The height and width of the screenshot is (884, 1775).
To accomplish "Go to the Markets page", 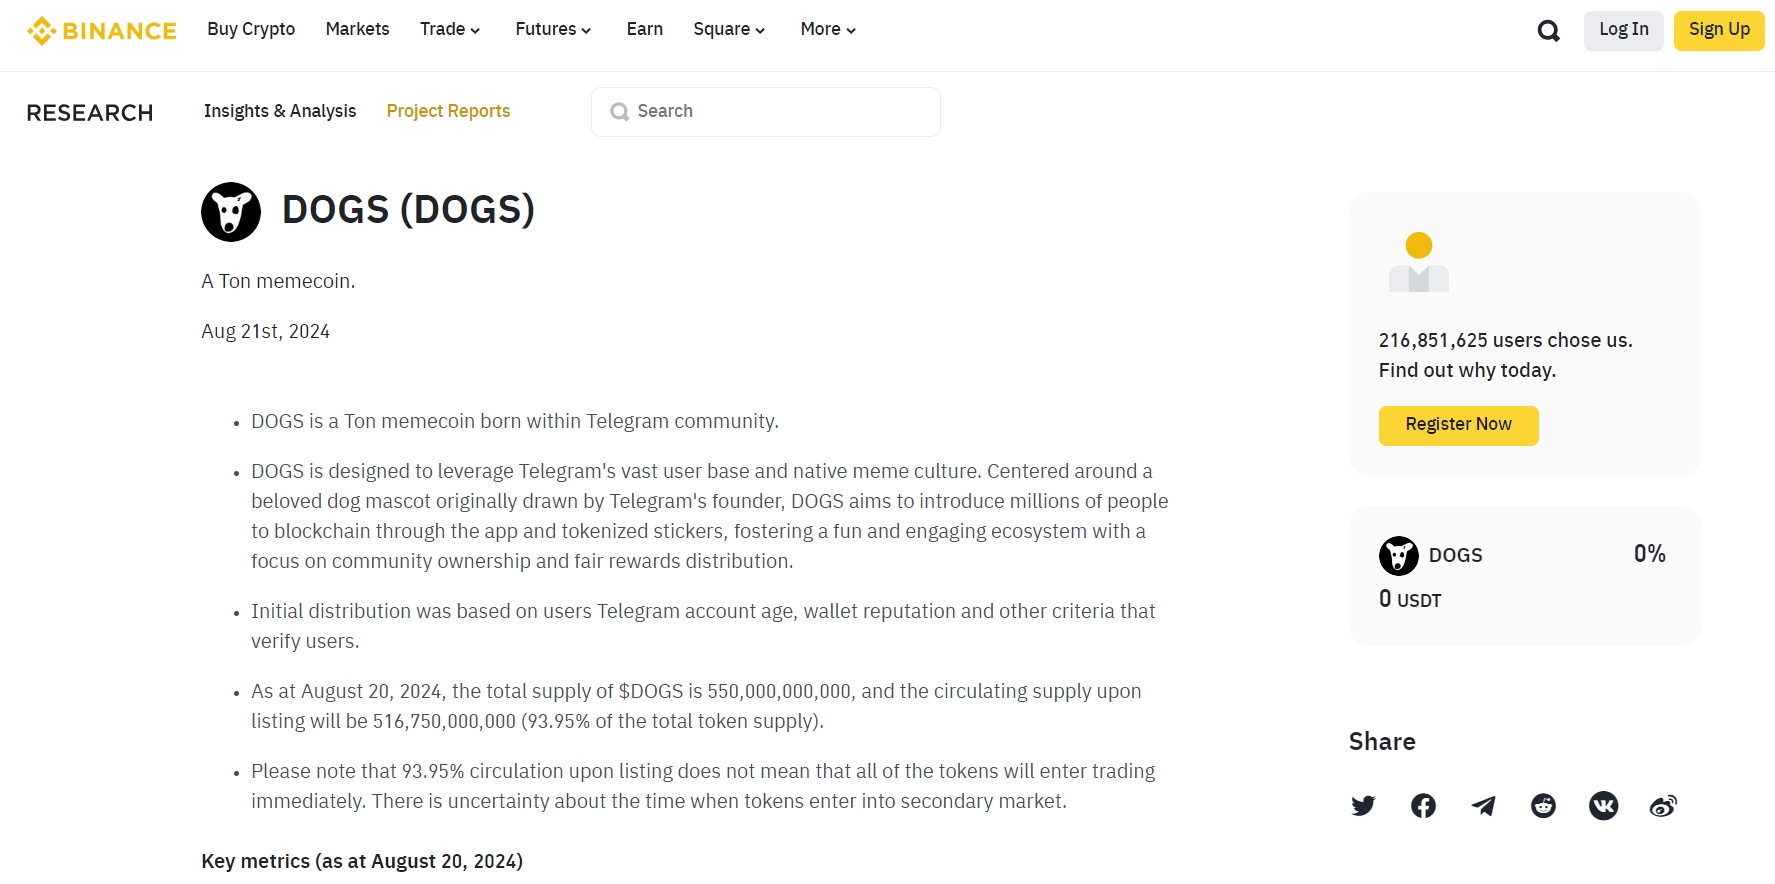I will (357, 30).
